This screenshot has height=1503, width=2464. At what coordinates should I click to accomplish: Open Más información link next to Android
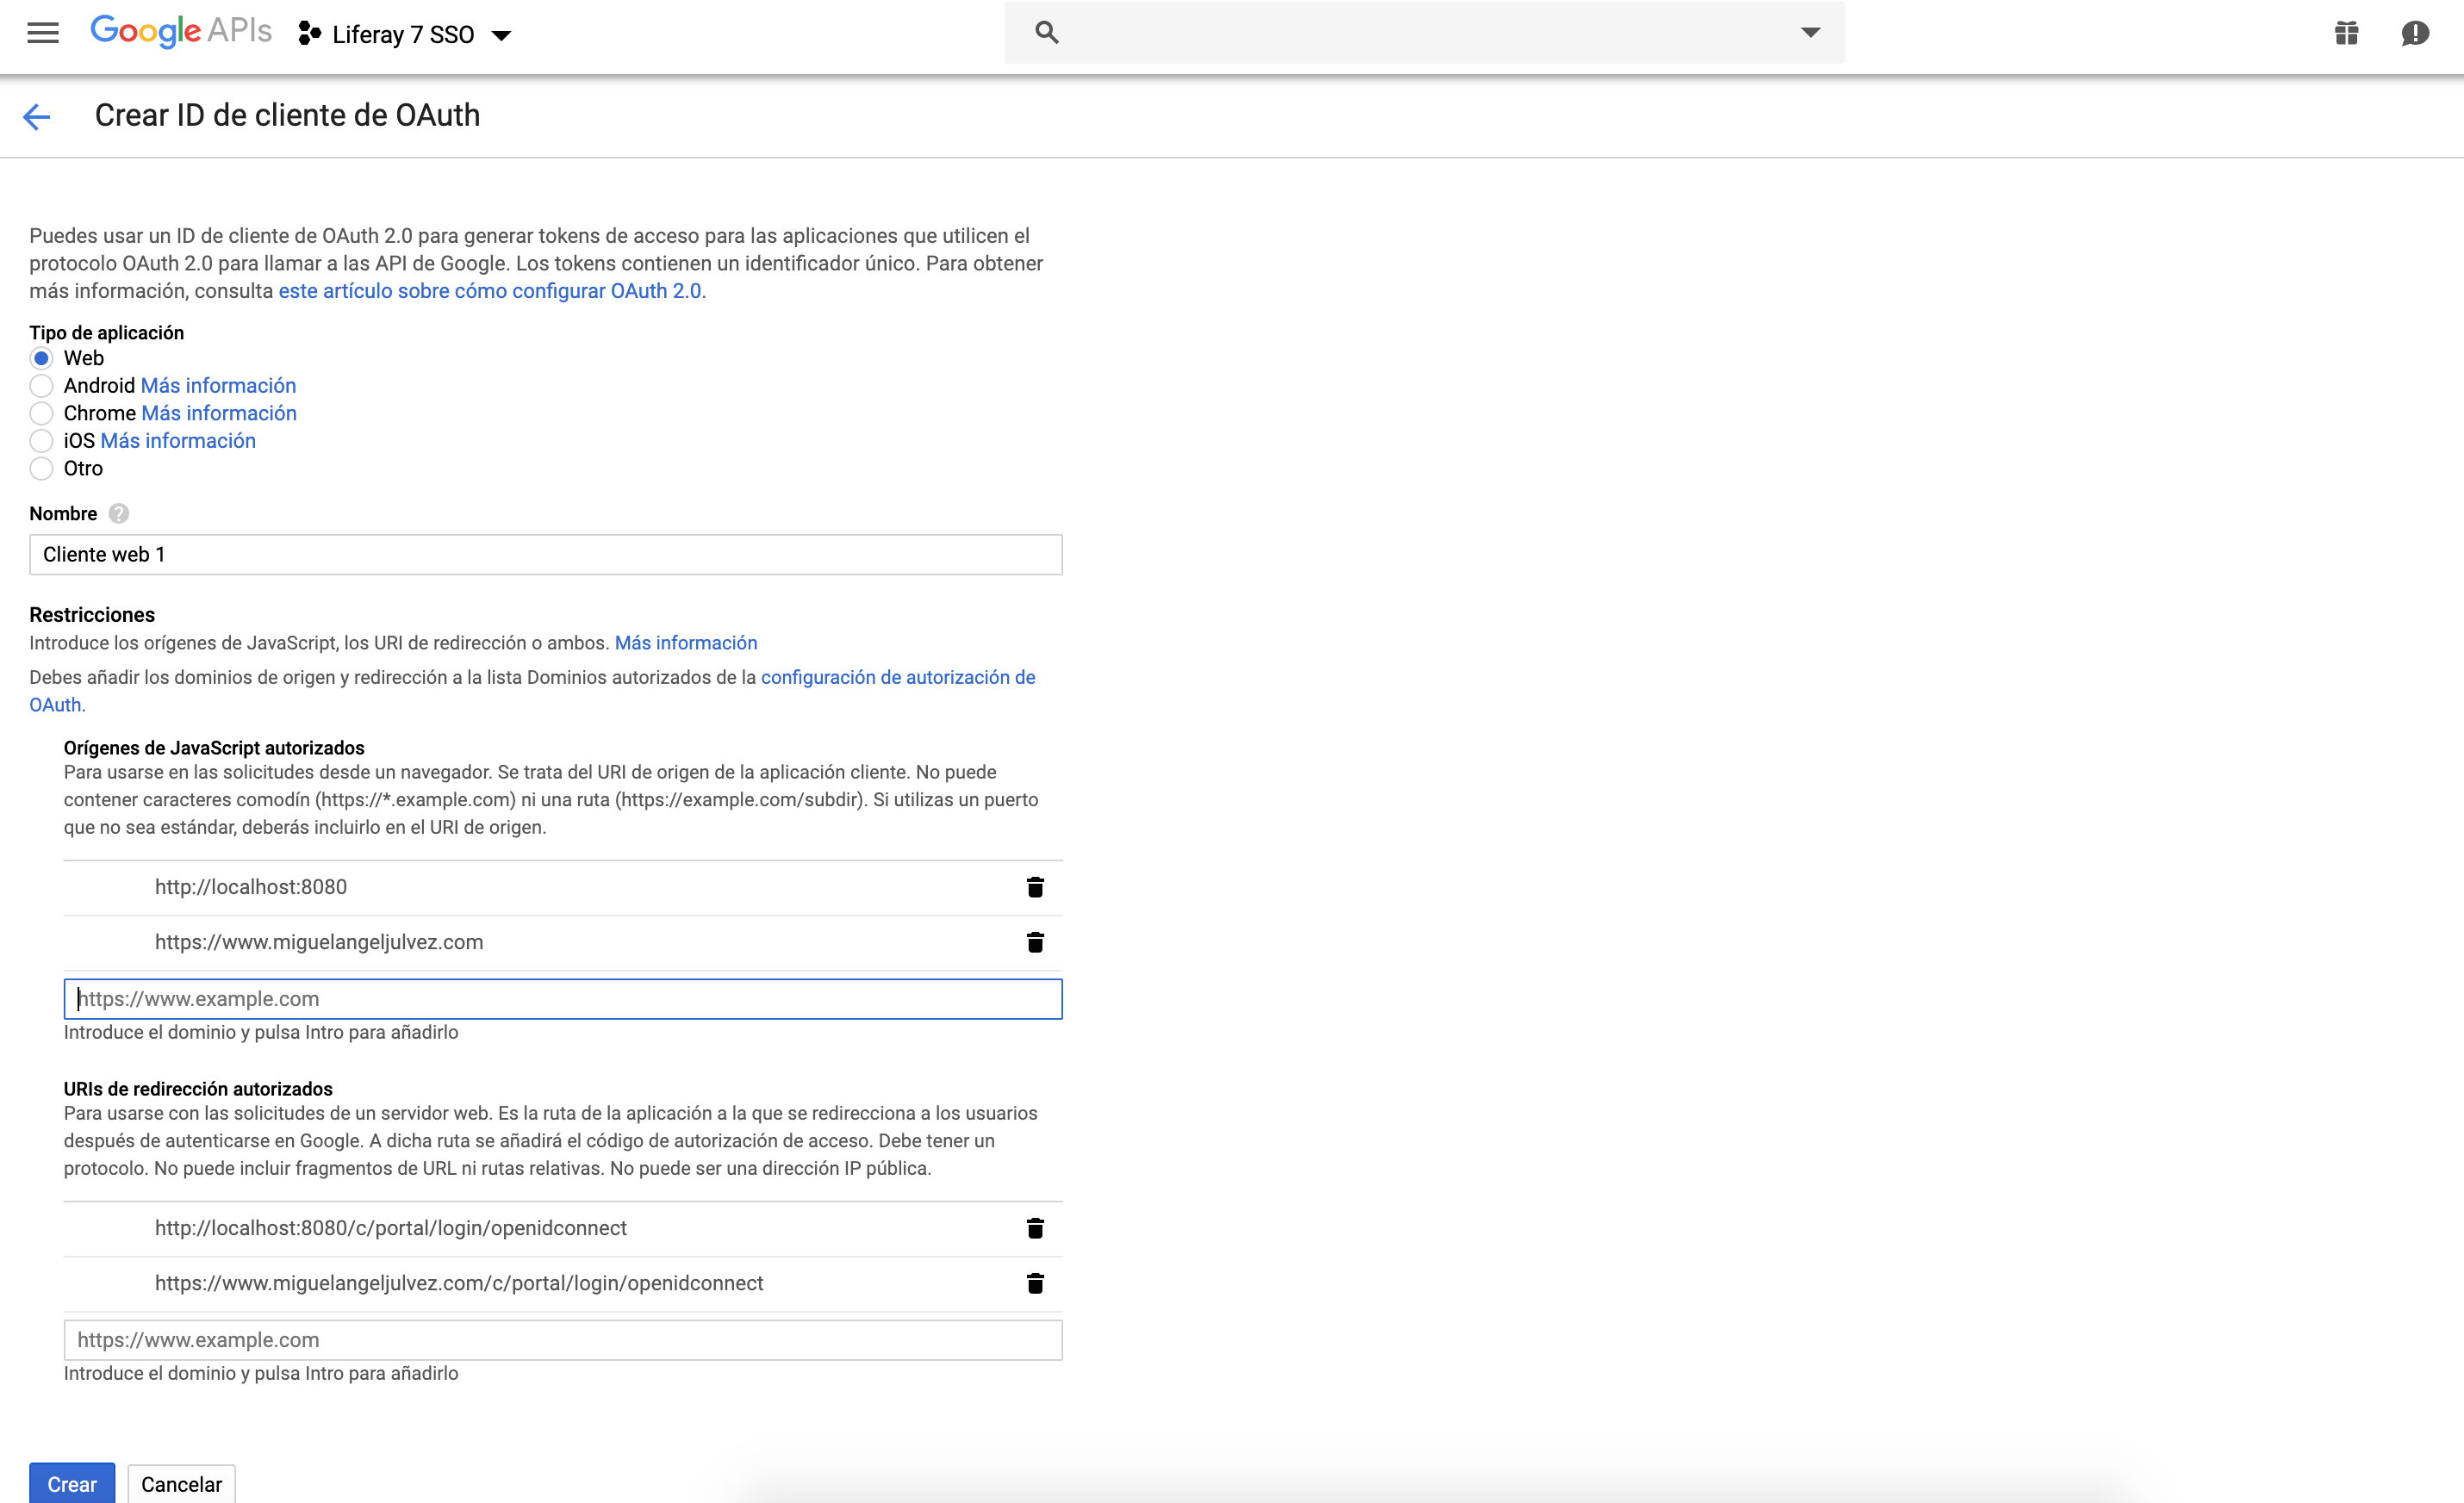[218, 386]
